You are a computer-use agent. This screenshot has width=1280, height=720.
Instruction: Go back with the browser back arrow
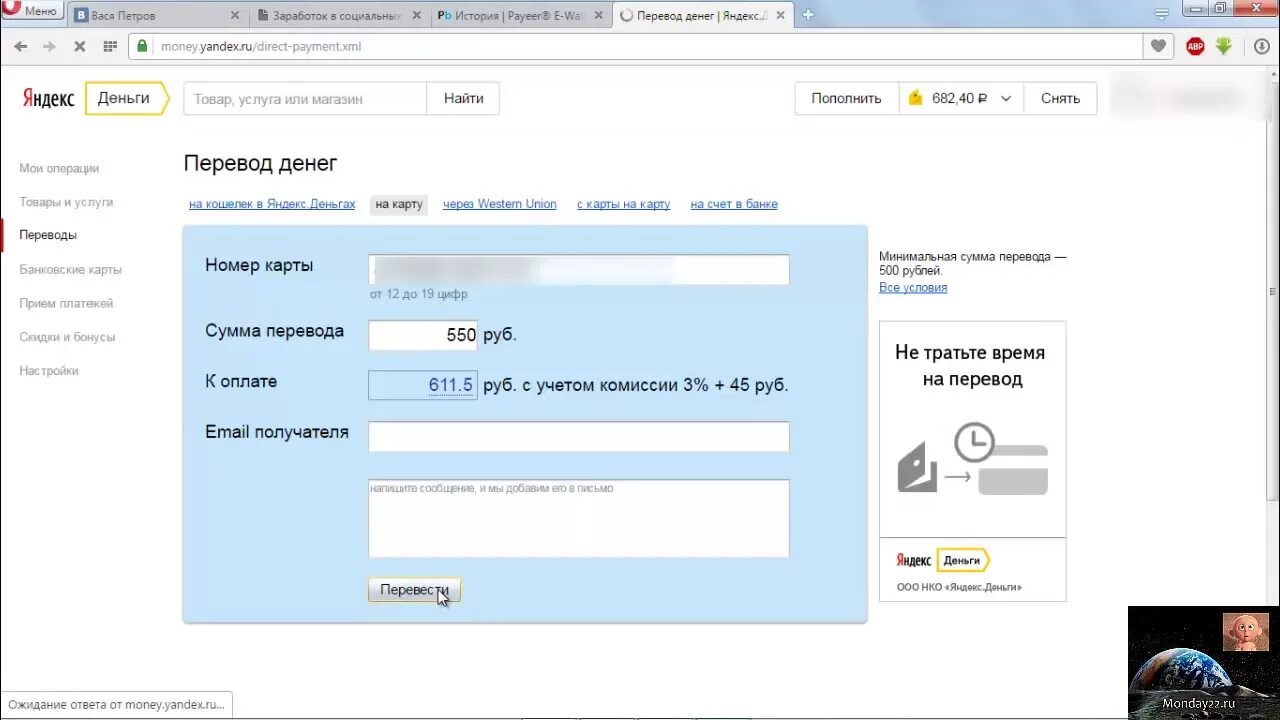(x=20, y=46)
